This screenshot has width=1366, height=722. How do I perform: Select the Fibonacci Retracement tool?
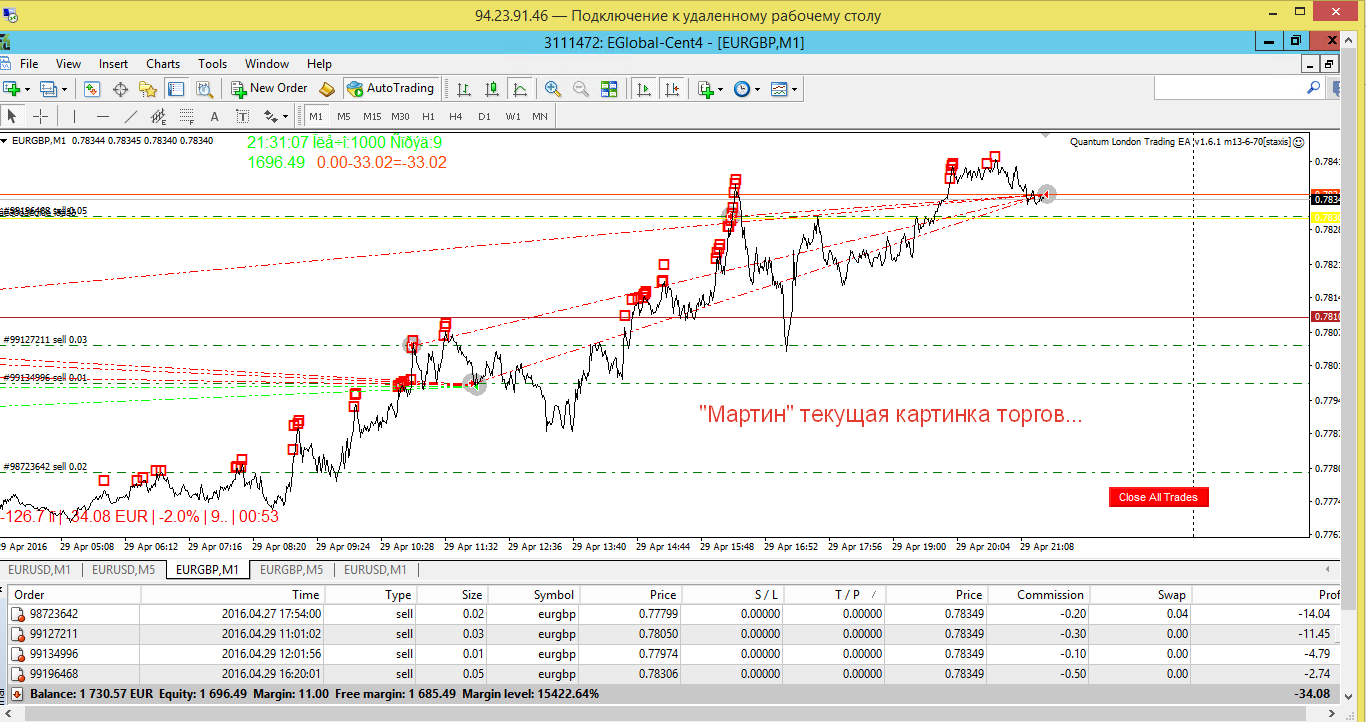coord(186,116)
